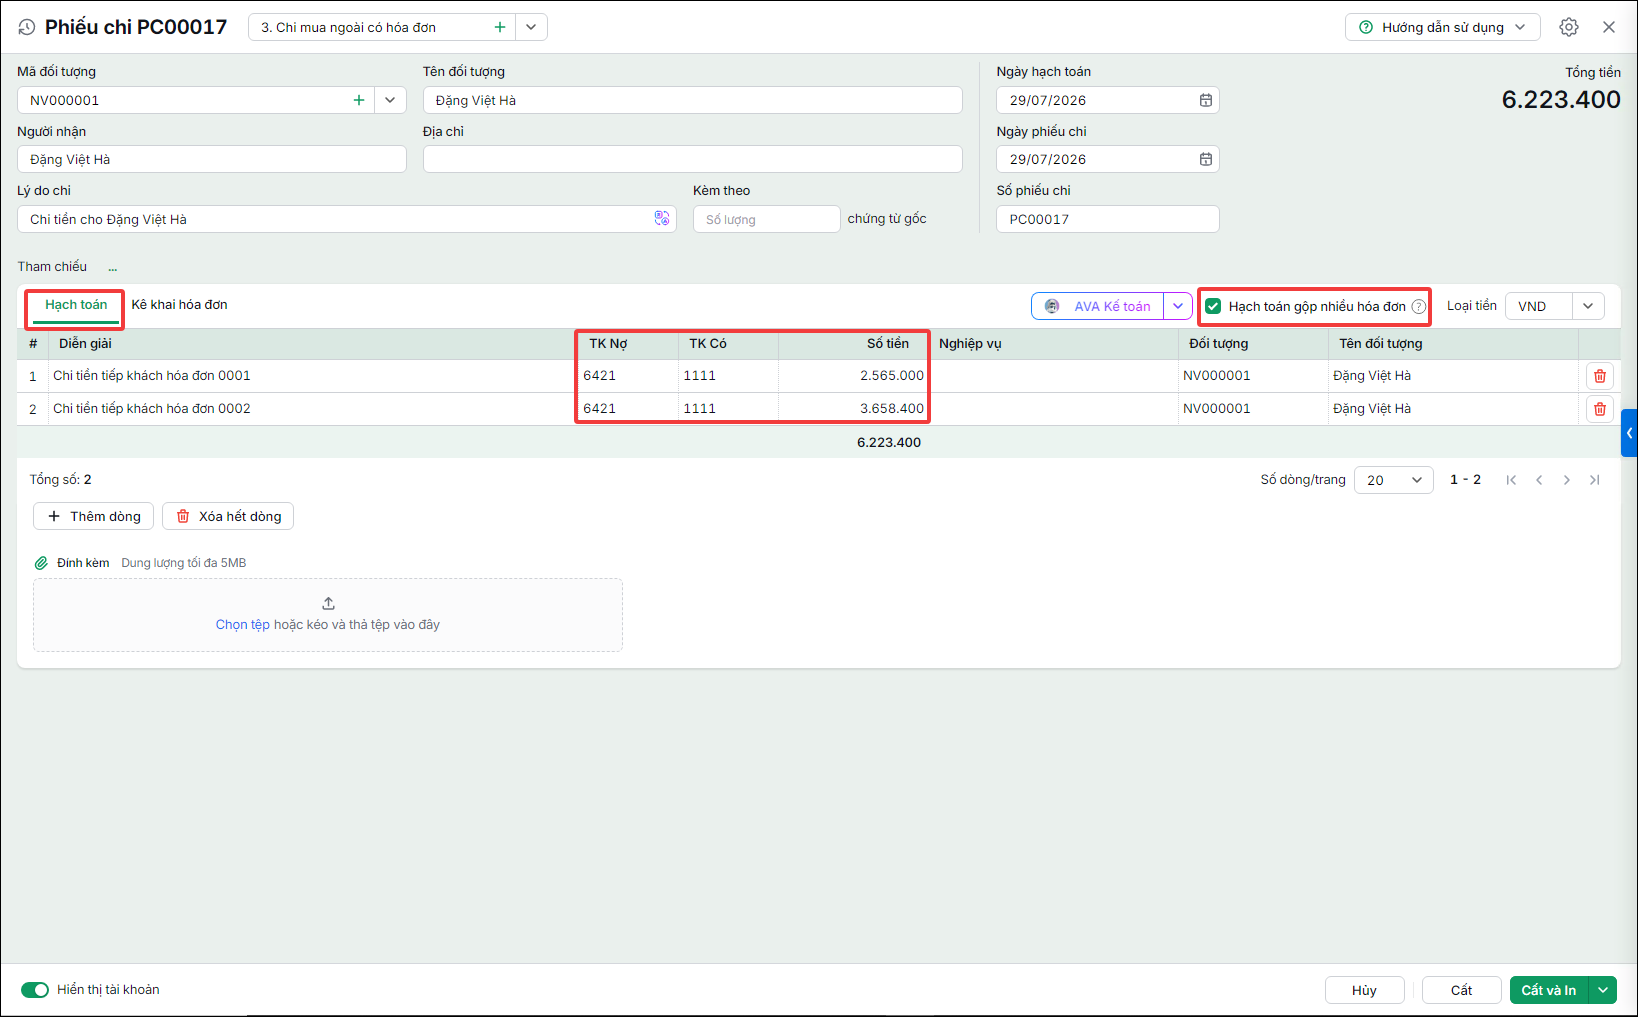
Task: Click the Lý do chi text field
Action: (x=346, y=219)
